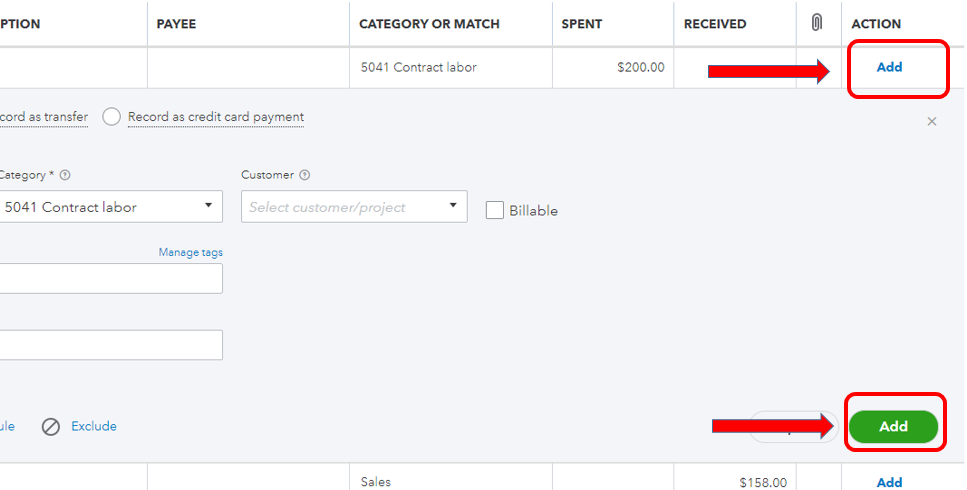The height and width of the screenshot is (490, 967).
Task: Click the Exclude link text
Action: pos(94,427)
